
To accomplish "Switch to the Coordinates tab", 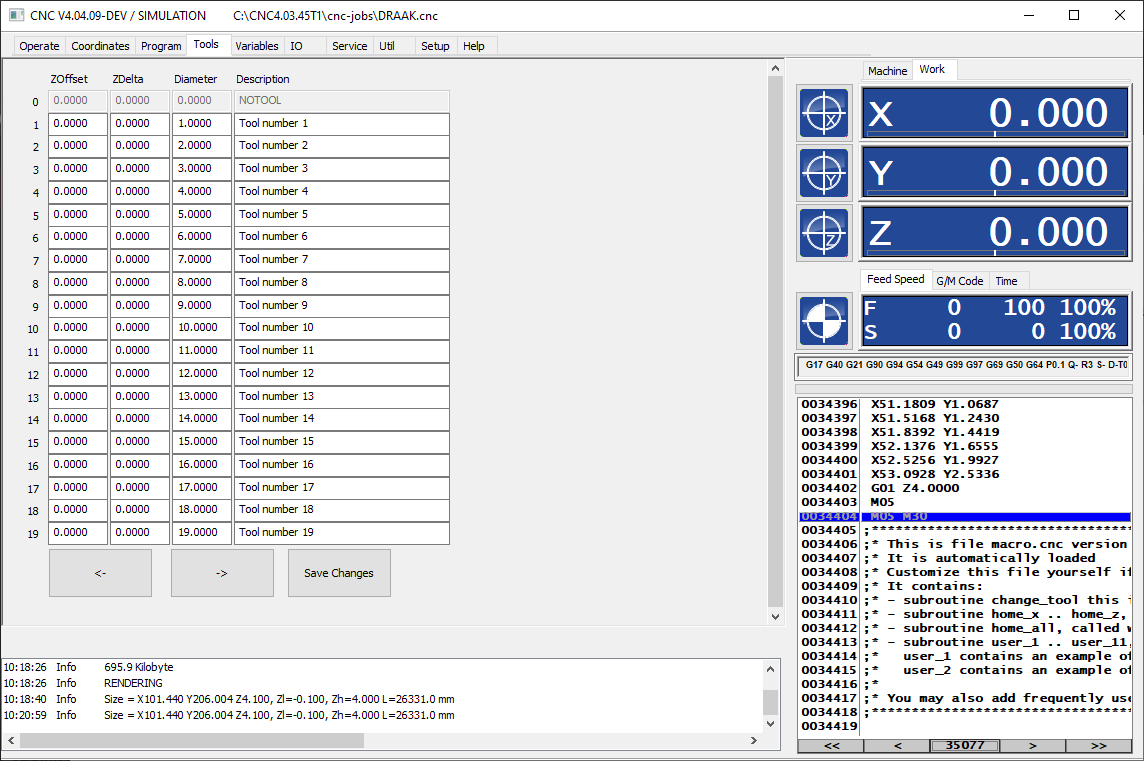I will coord(100,46).
